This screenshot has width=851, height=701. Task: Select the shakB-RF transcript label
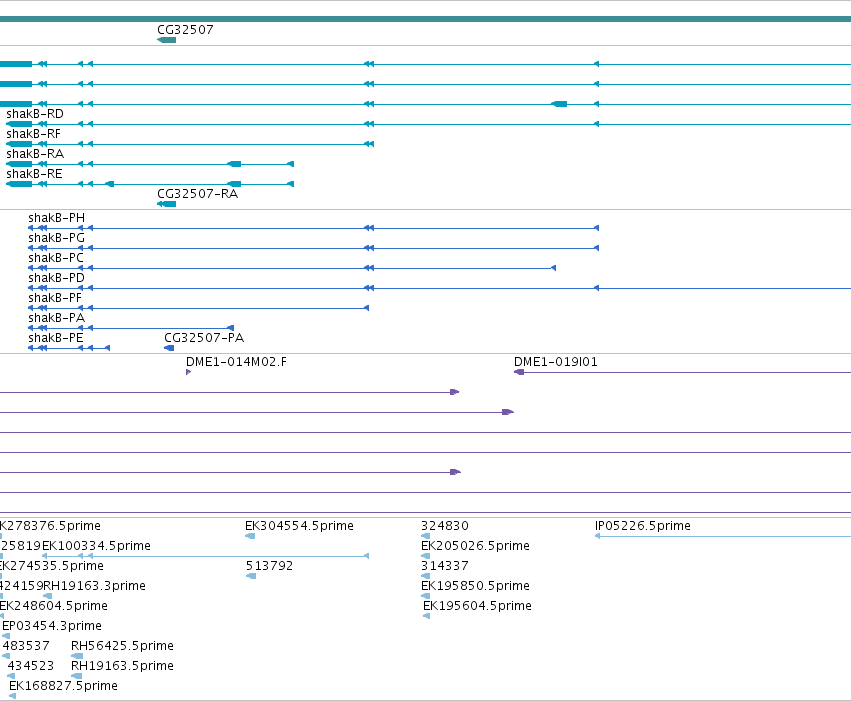(x=33, y=134)
